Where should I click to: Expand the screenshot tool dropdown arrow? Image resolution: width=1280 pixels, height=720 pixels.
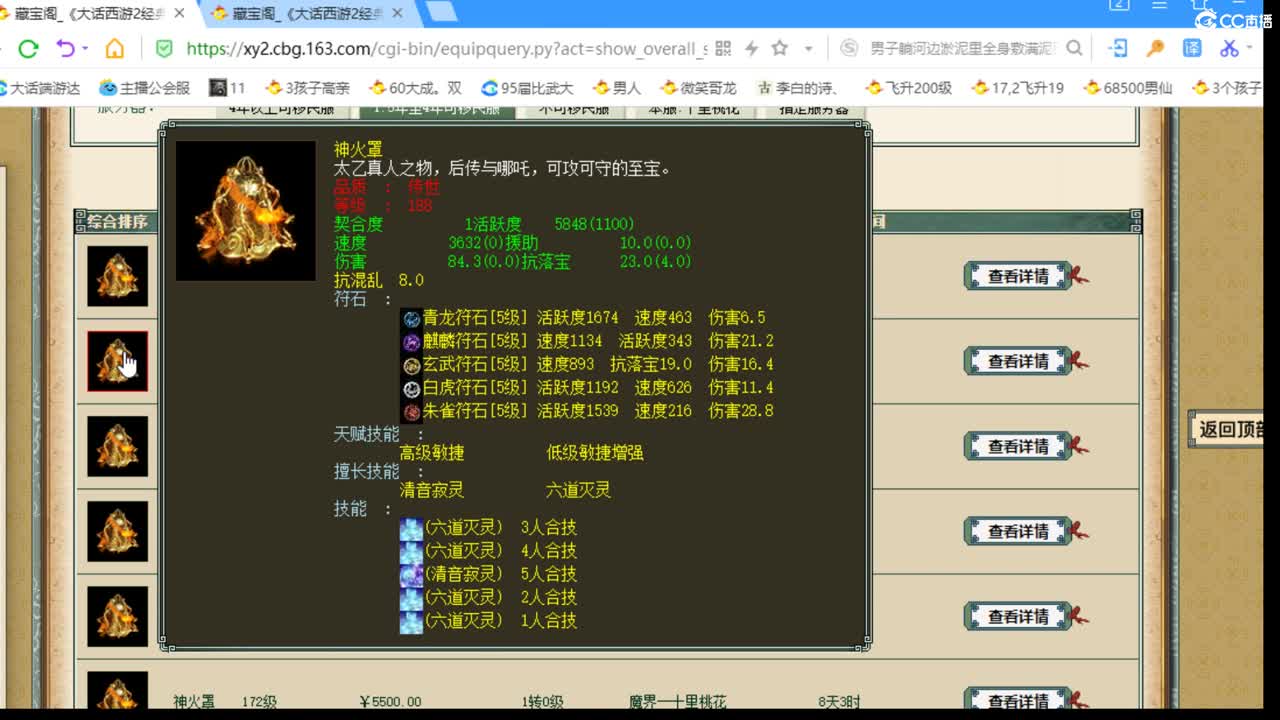click(x=1250, y=49)
